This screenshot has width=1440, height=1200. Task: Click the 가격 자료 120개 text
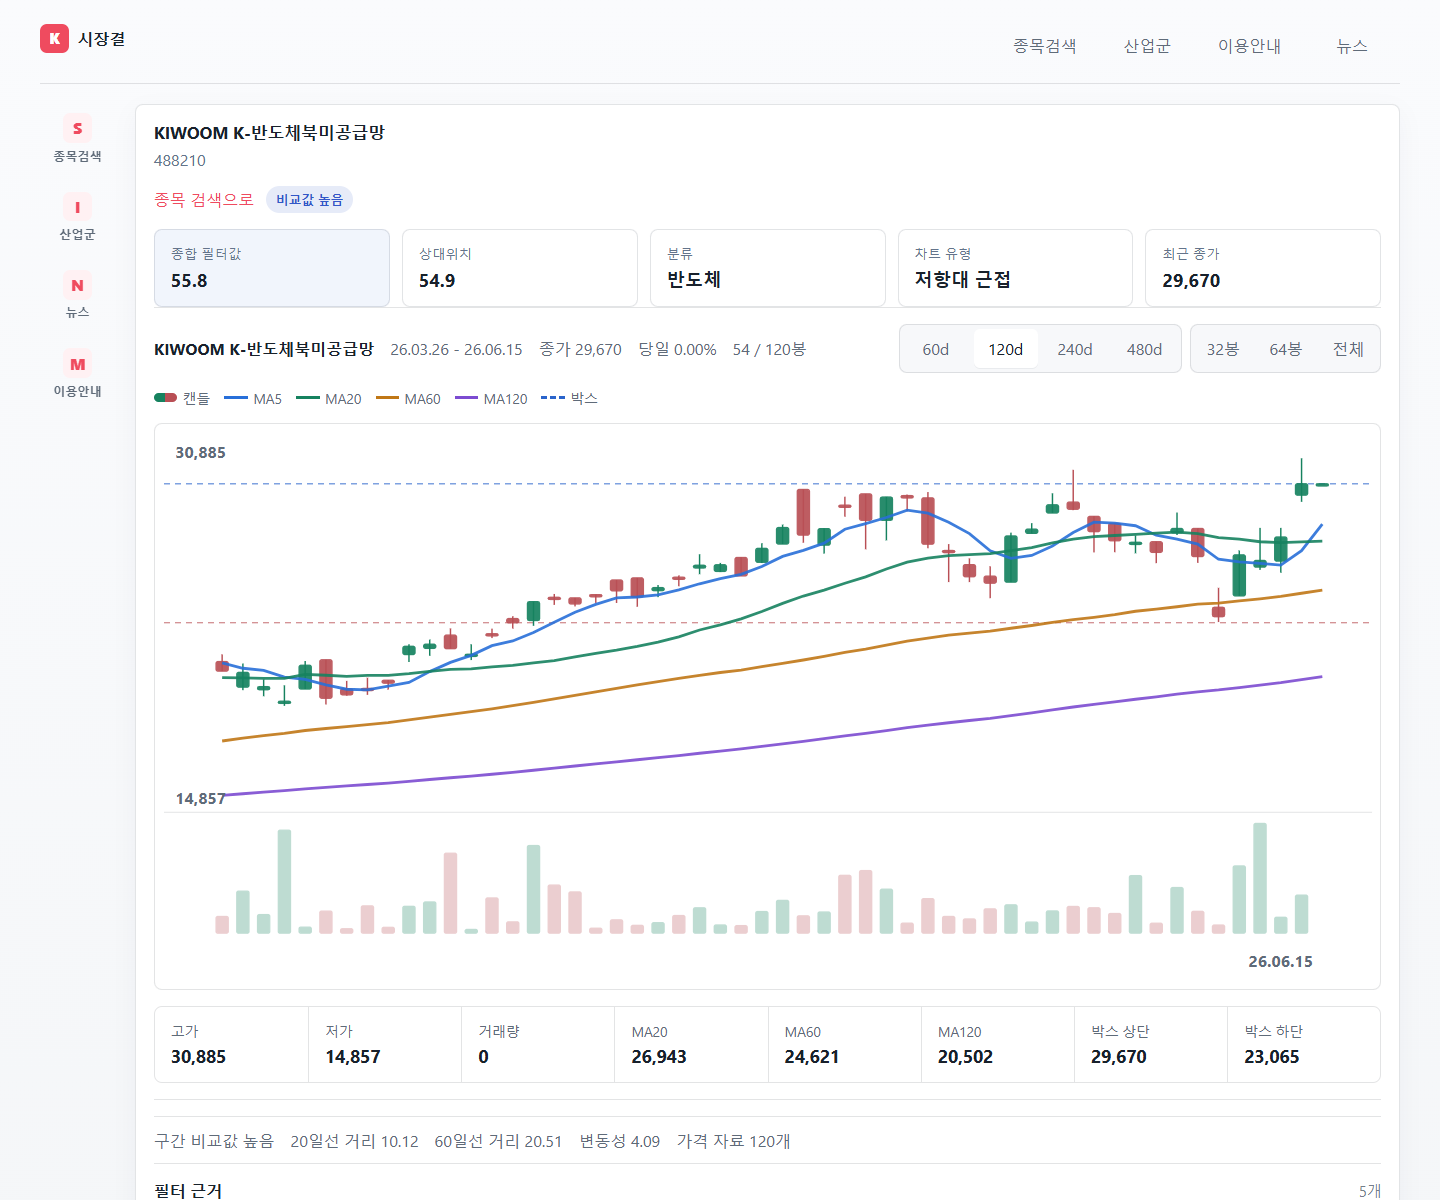pos(734,1141)
